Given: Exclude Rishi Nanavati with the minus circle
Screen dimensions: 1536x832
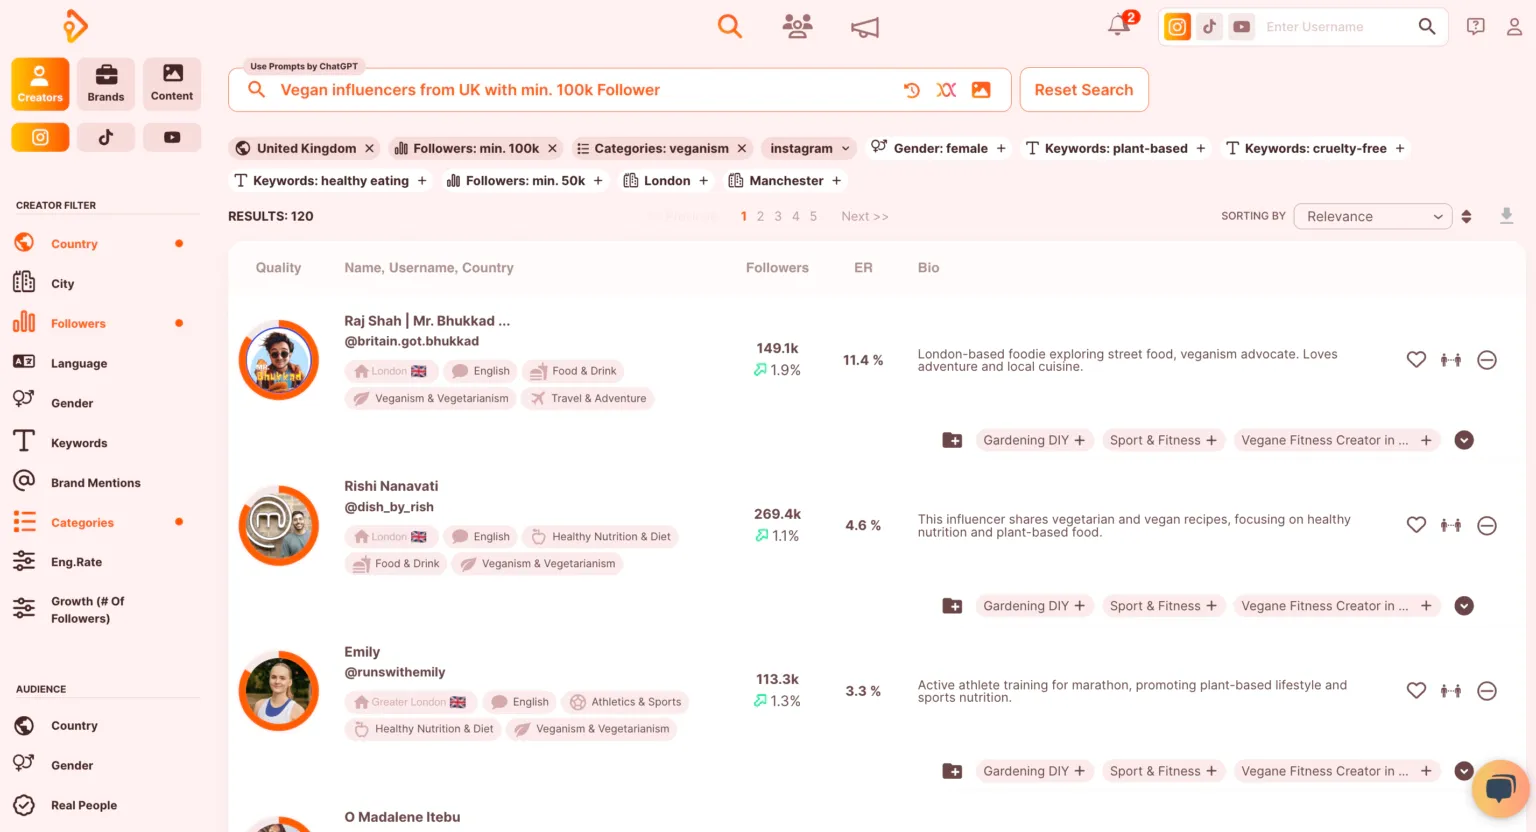Looking at the screenshot, I should coord(1487,525).
